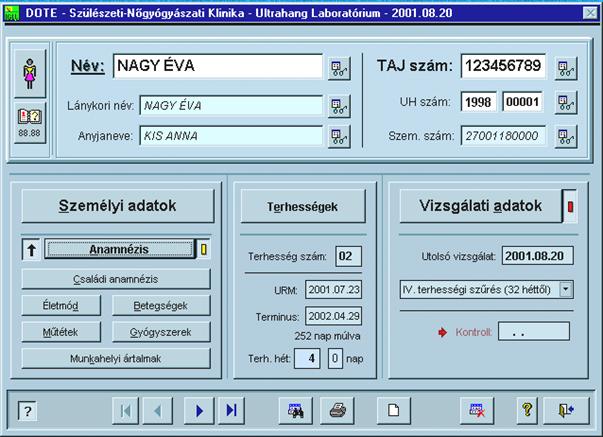Go to the next record
This screenshot has height=437, width=603.
pyautogui.click(x=199, y=411)
